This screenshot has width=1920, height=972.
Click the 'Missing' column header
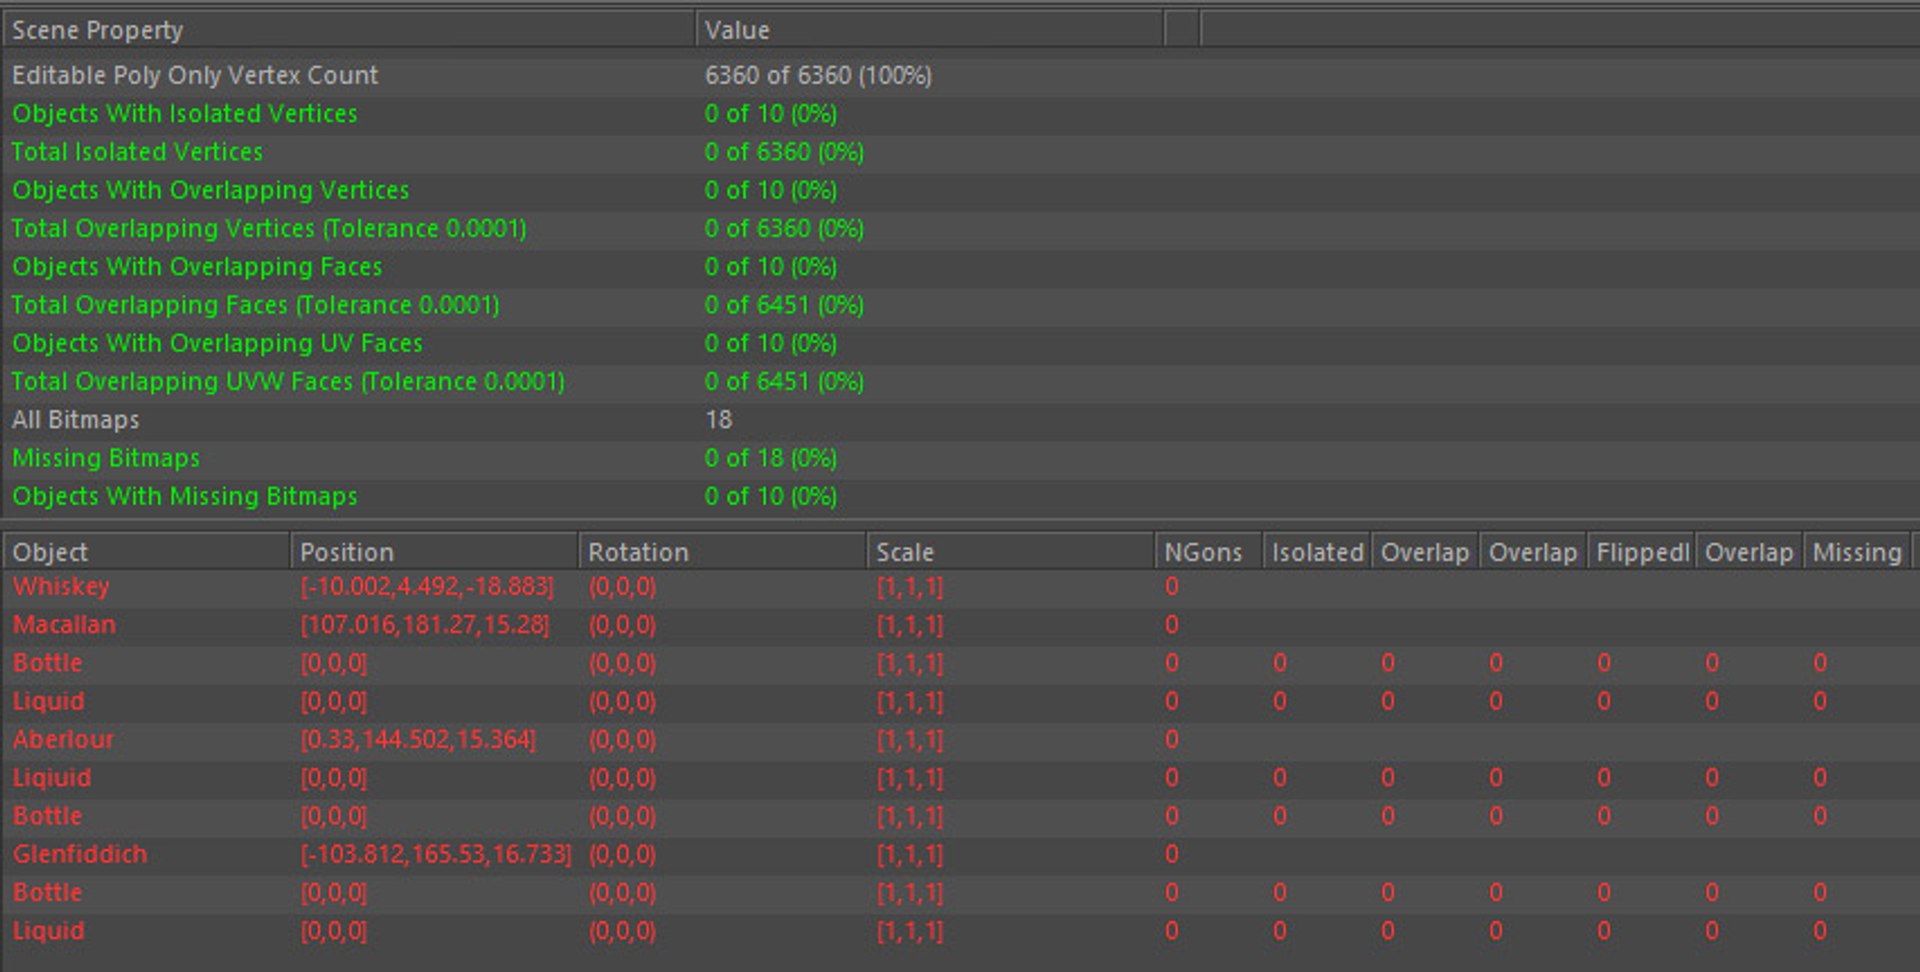pos(1857,552)
